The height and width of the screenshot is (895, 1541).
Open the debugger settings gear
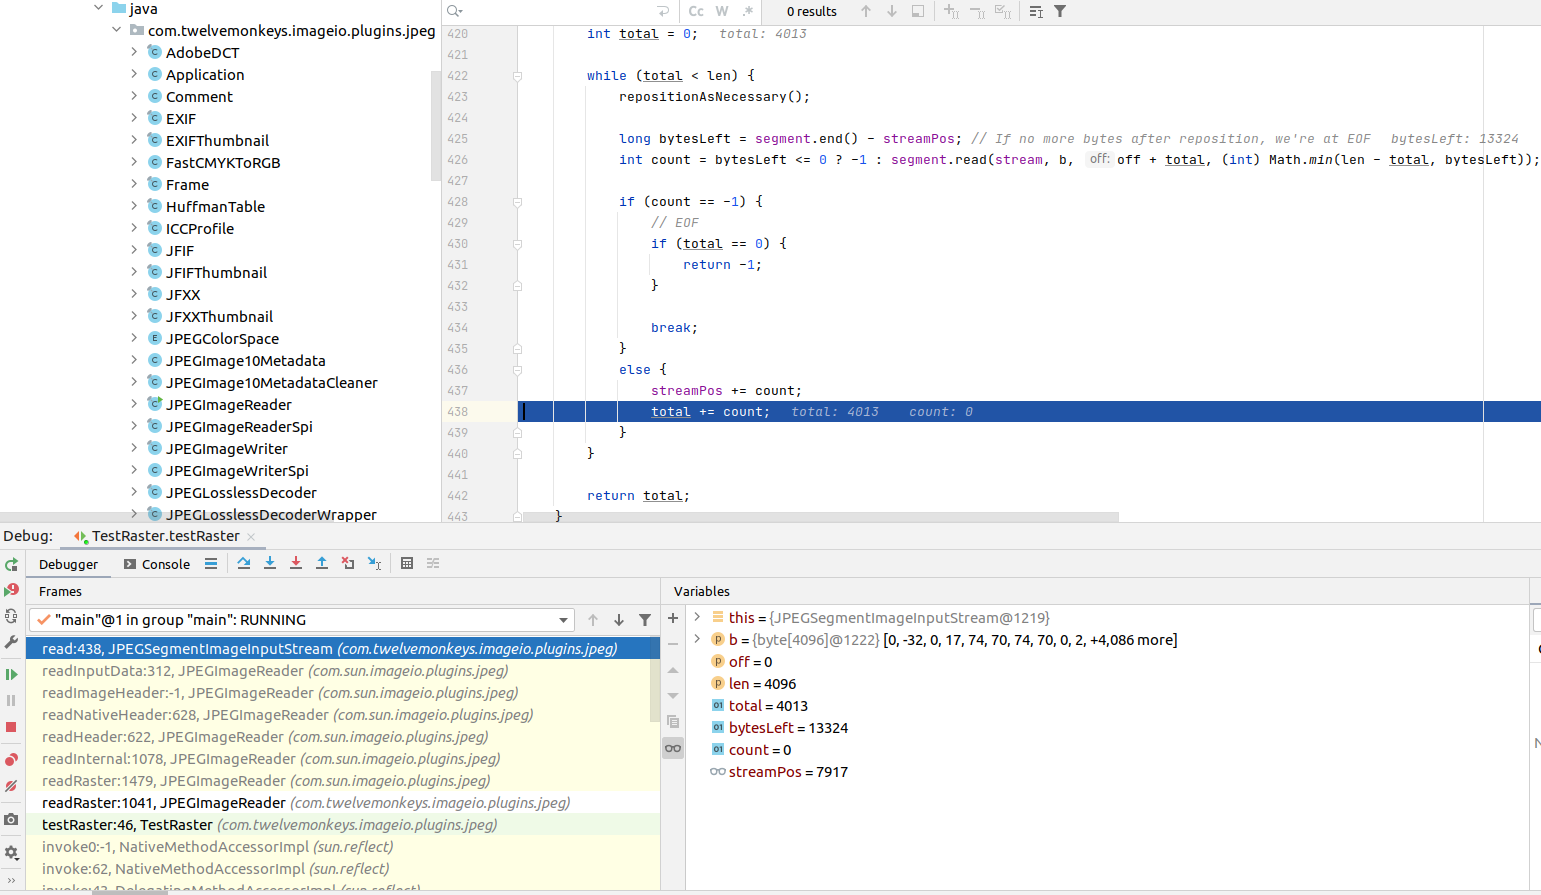[12, 852]
